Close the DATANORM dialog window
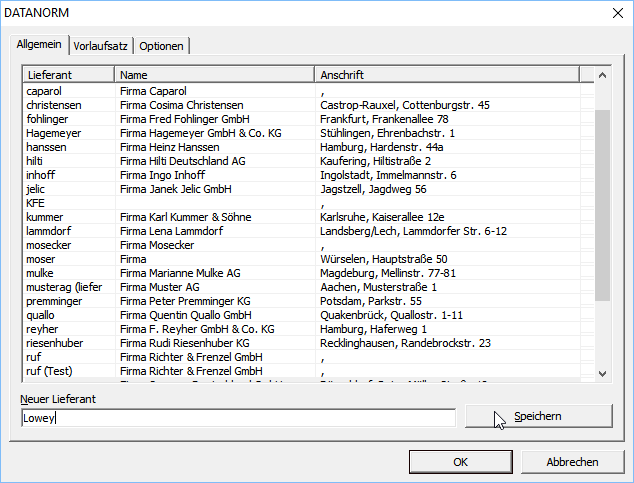The image size is (634, 483). point(614,12)
